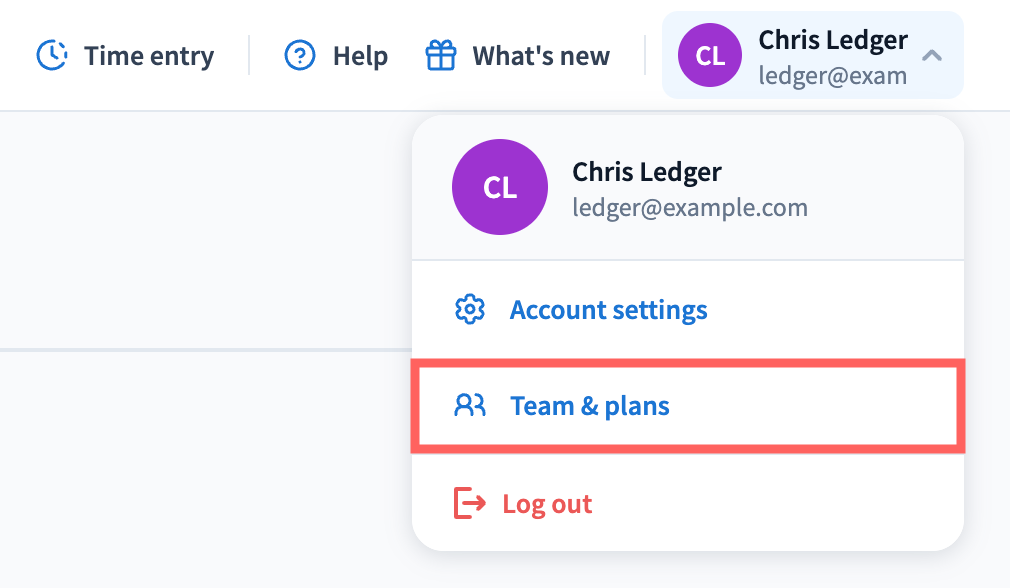This screenshot has width=1010, height=588.
Task: Open the Help link
Action: click(x=360, y=56)
